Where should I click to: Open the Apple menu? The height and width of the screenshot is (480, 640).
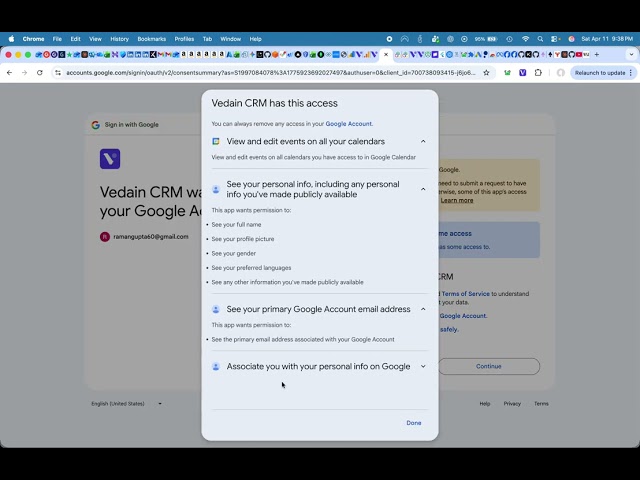click(11, 39)
